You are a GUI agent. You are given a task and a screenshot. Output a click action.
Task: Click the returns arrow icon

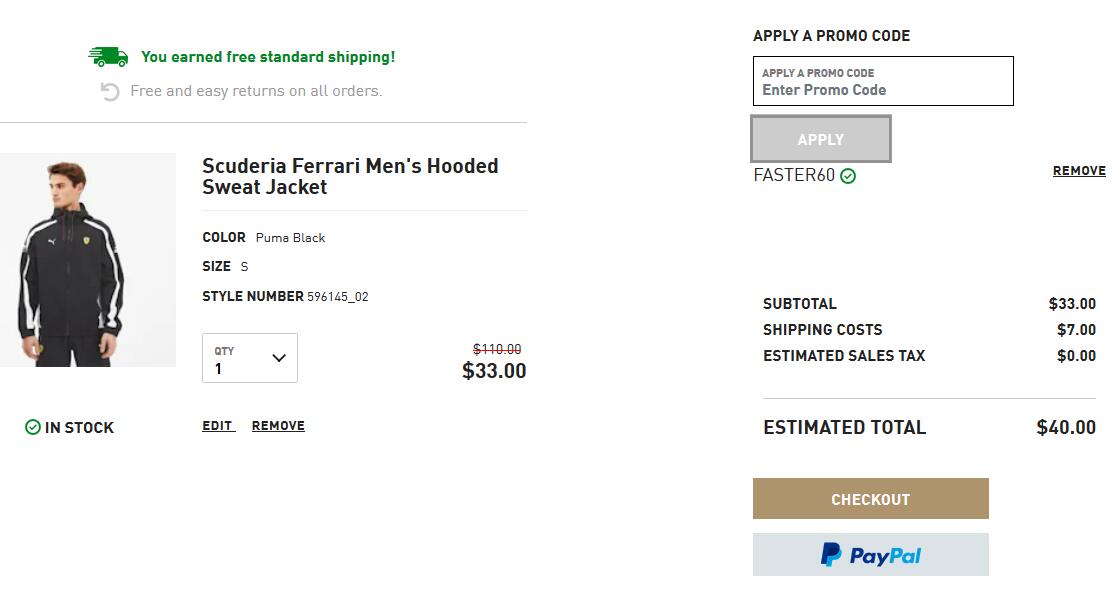click(x=110, y=92)
